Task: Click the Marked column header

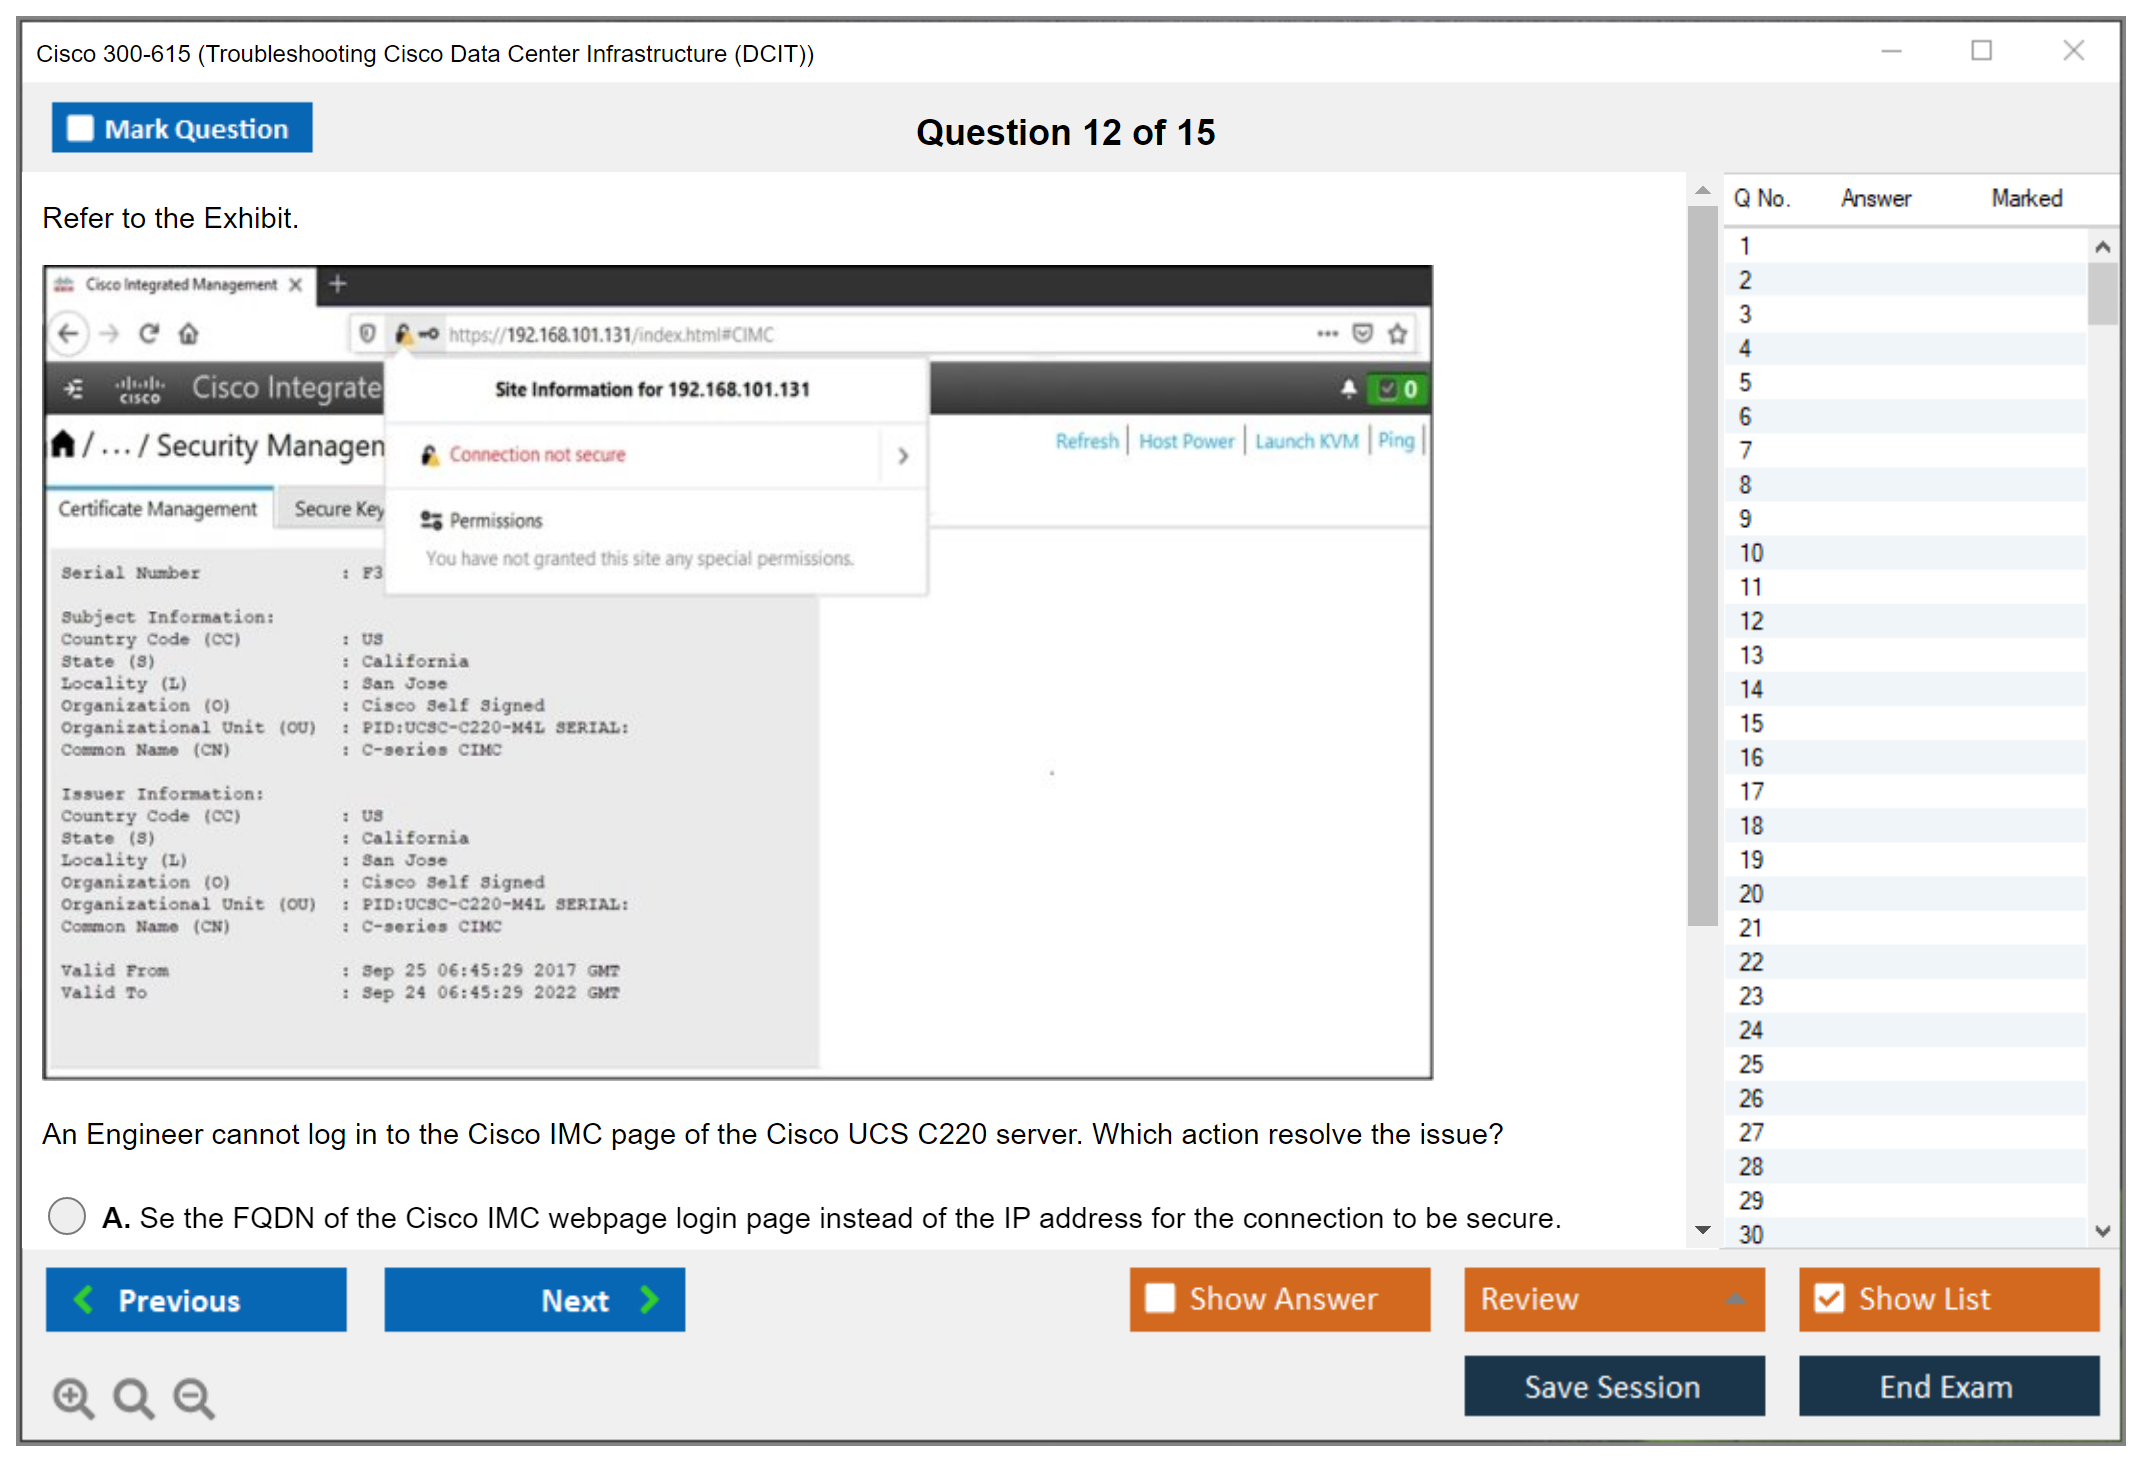Action: [x=2026, y=198]
